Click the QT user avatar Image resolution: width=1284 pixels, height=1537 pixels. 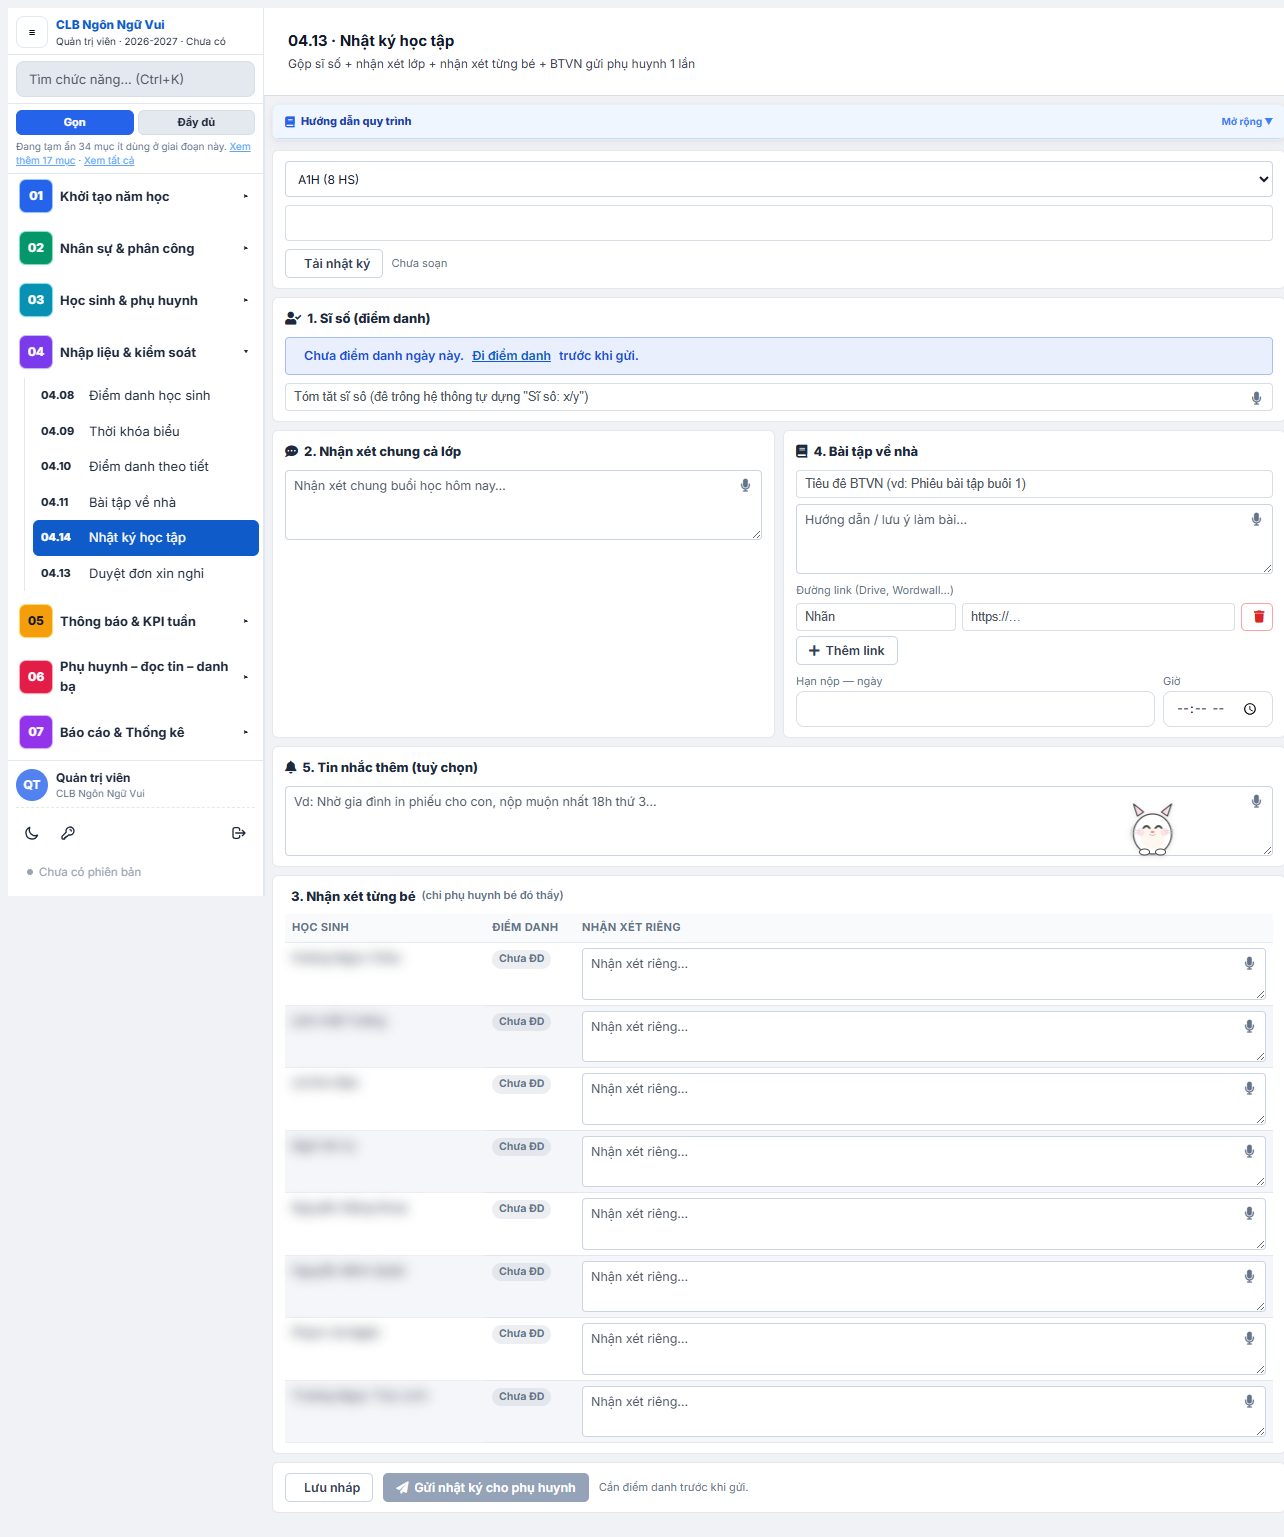click(32, 785)
